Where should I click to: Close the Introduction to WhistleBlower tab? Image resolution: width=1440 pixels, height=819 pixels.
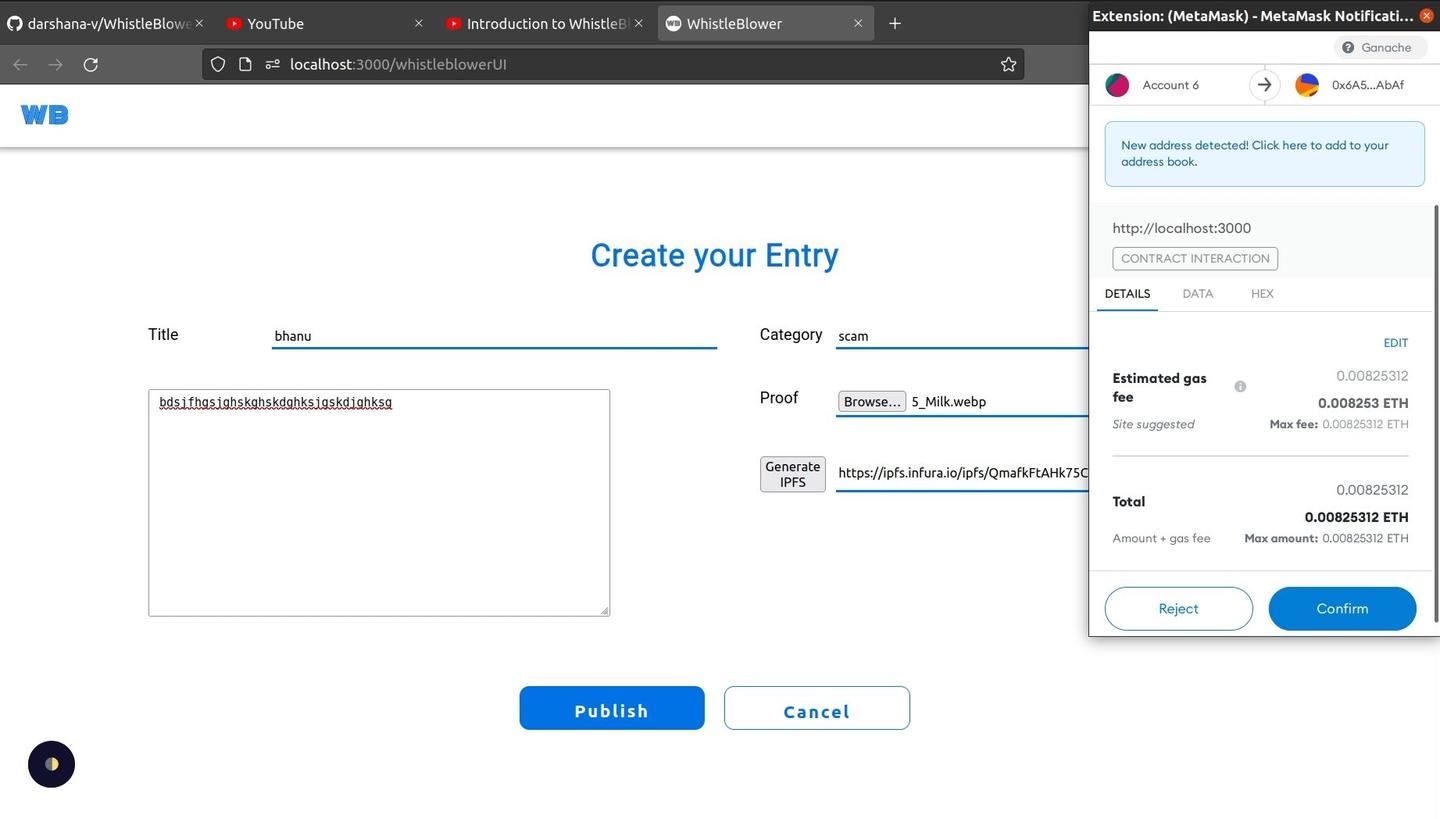point(638,23)
